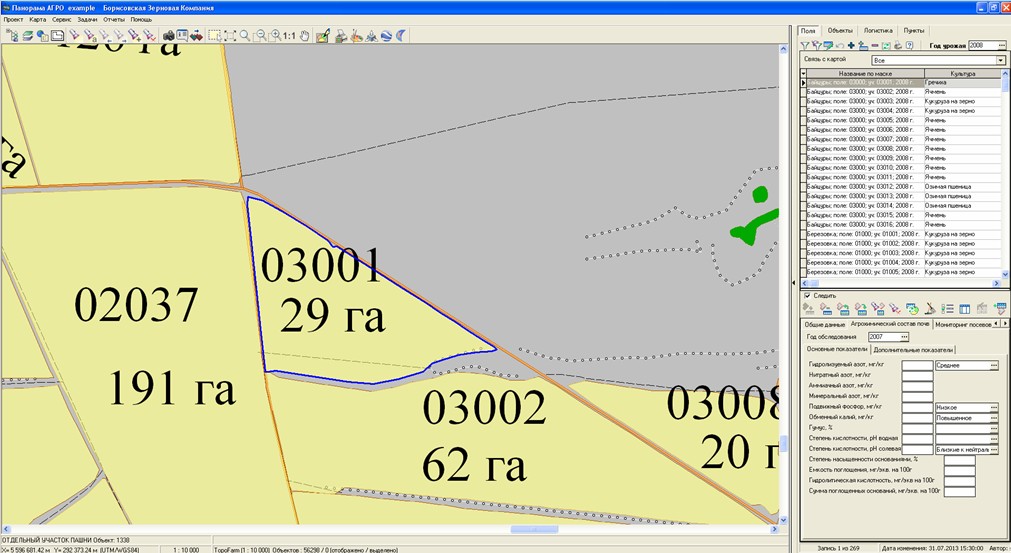Toggle the Следить checkbox
This screenshot has width=1011, height=553.
click(808, 295)
